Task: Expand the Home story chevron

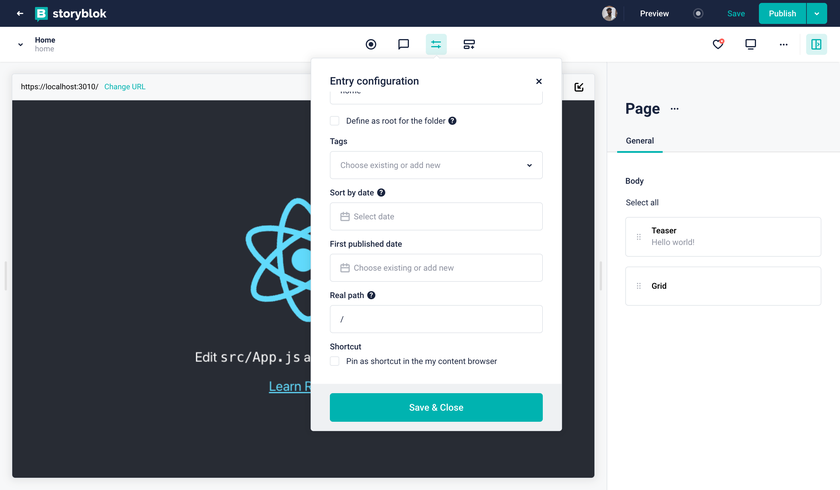Action: pos(20,44)
